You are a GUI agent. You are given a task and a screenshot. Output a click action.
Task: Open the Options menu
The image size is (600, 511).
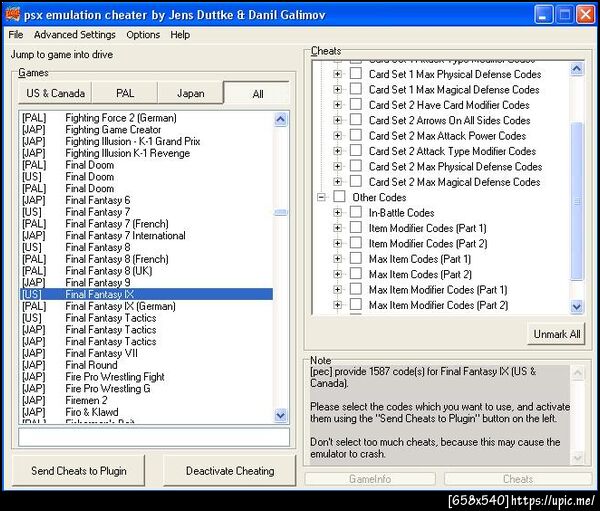coord(143,35)
